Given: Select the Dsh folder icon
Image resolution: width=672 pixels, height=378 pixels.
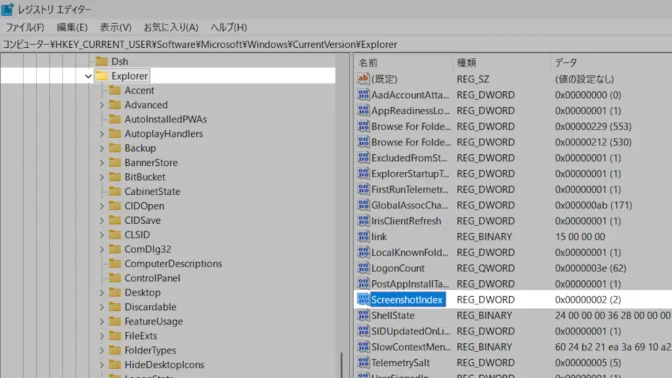Looking at the screenshot, I should (102, 61).
